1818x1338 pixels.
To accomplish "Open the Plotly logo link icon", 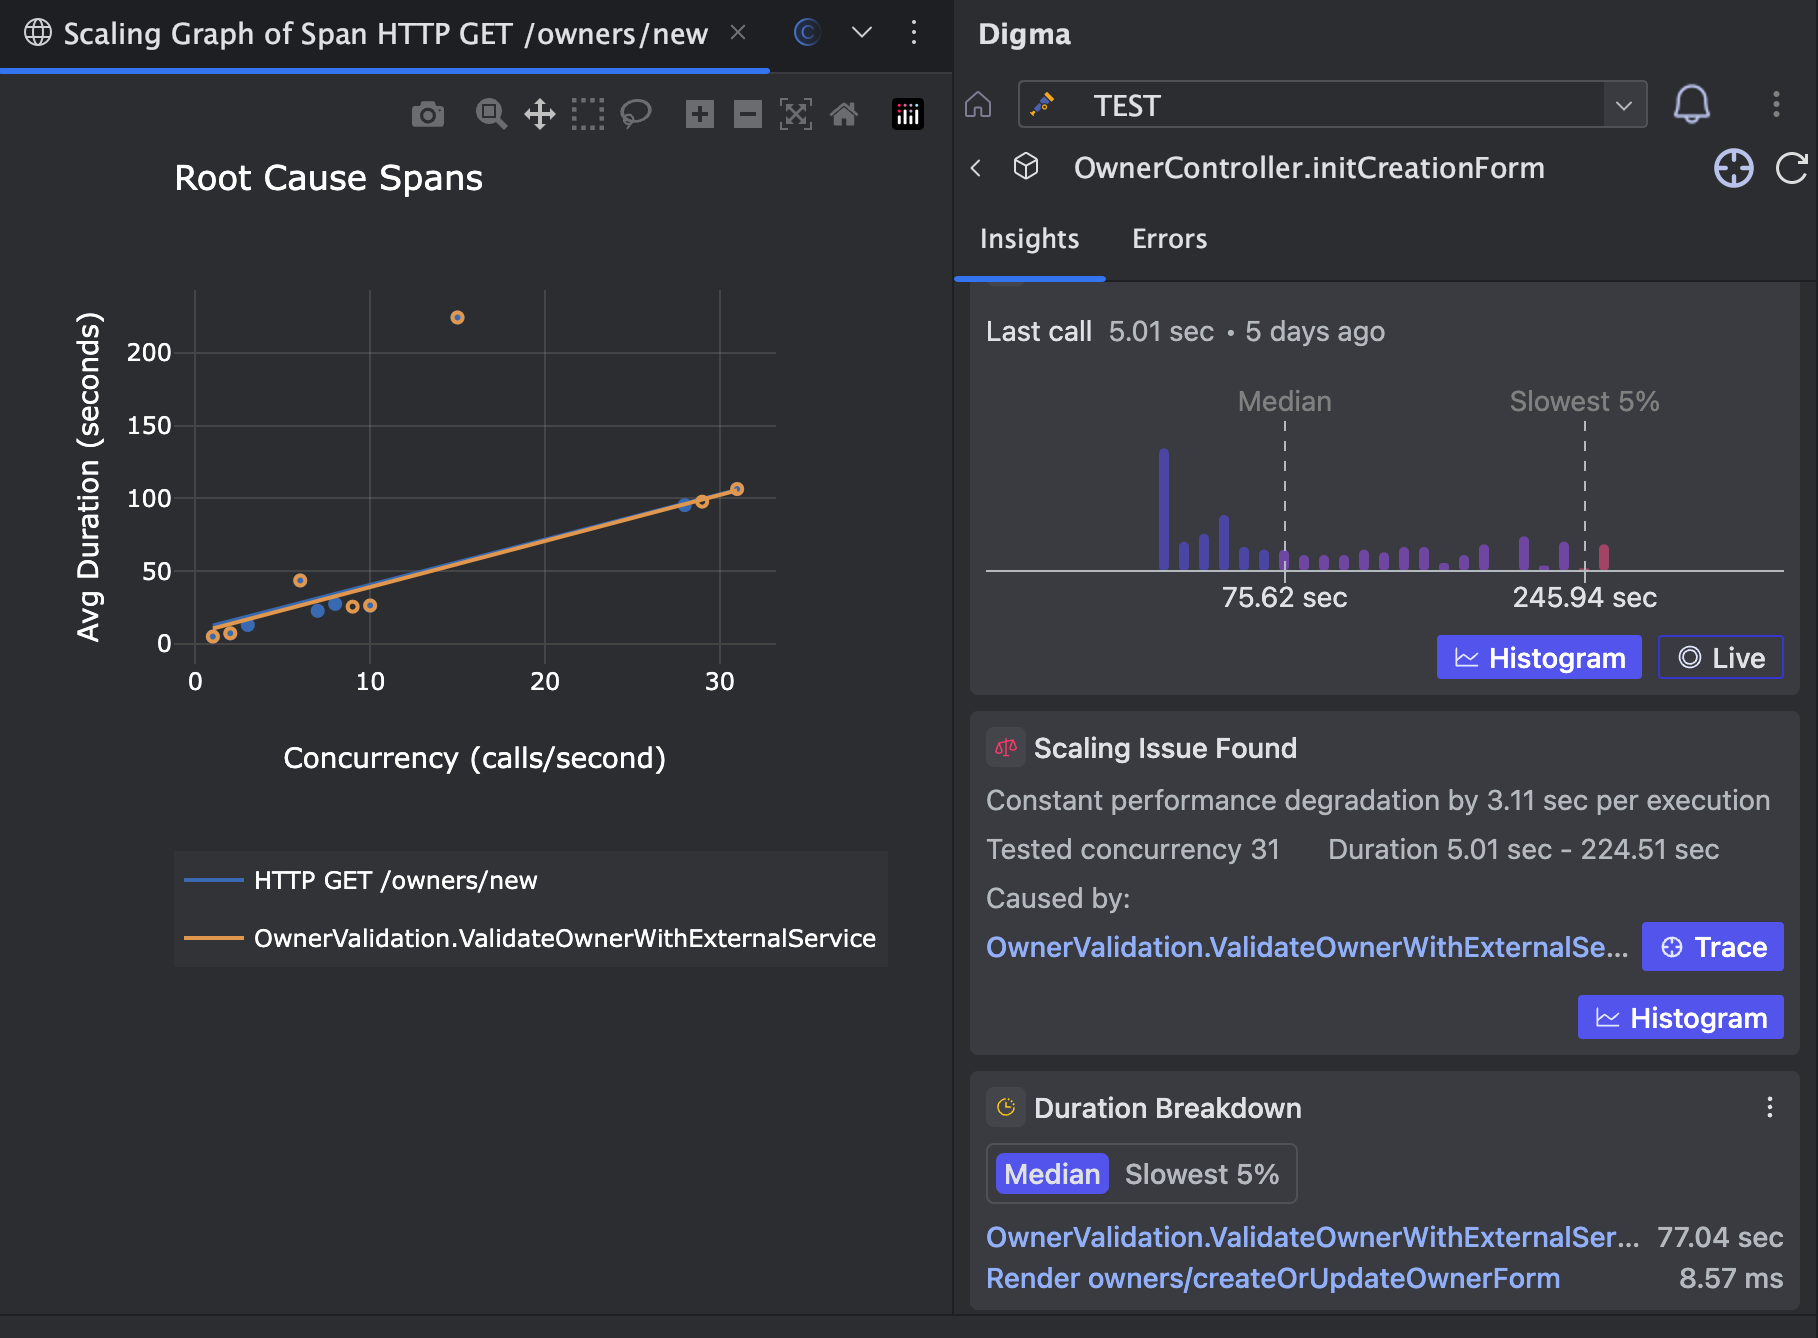I will pos(908,114).
